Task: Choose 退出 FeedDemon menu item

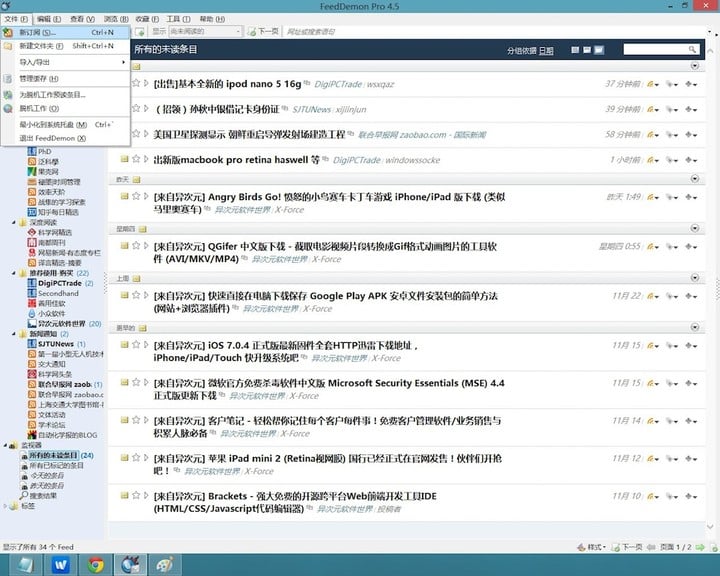Action: (x=66, y=138)
